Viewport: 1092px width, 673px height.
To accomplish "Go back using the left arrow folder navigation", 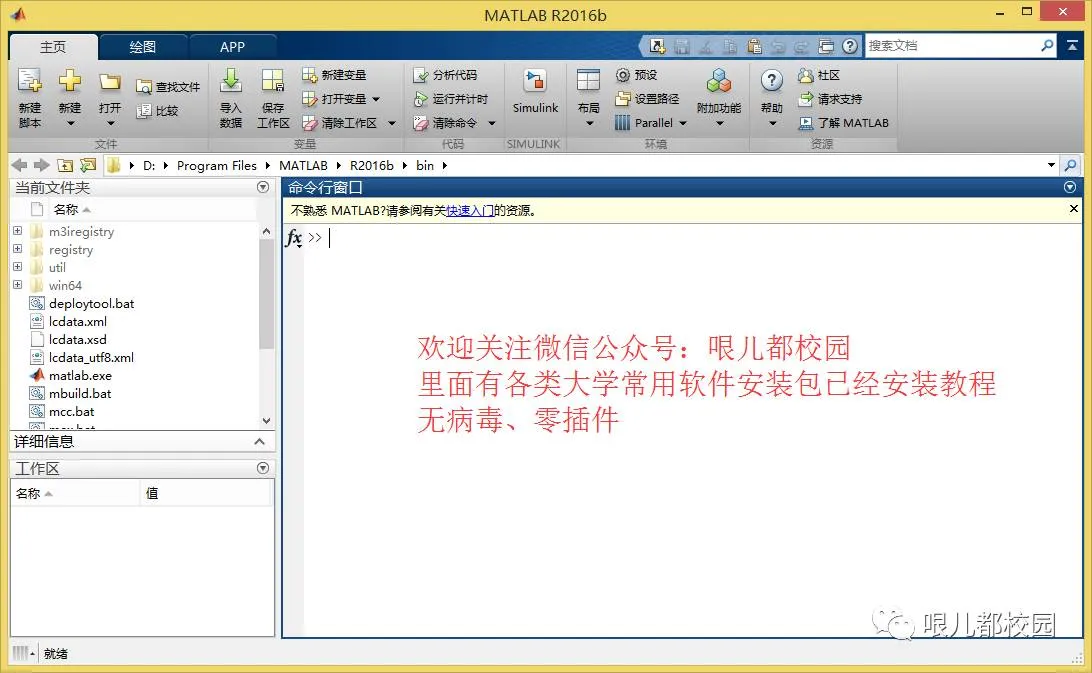I will 20,165.
